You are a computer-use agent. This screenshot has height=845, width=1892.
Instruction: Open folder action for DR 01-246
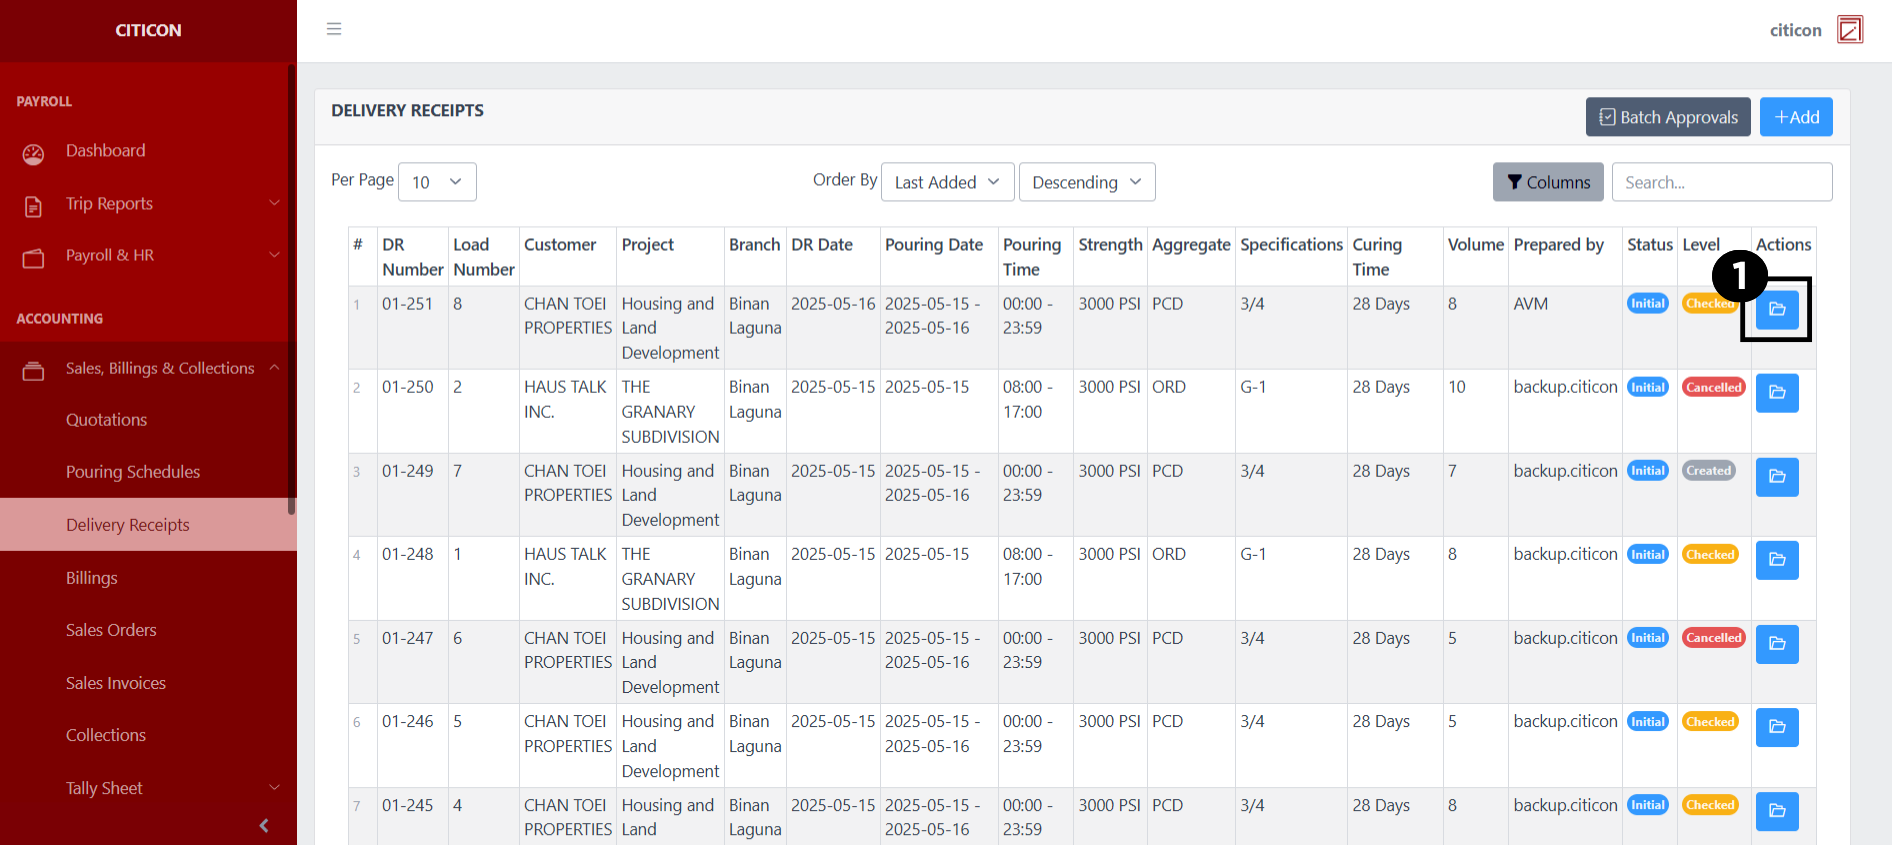coord(1777,727)
